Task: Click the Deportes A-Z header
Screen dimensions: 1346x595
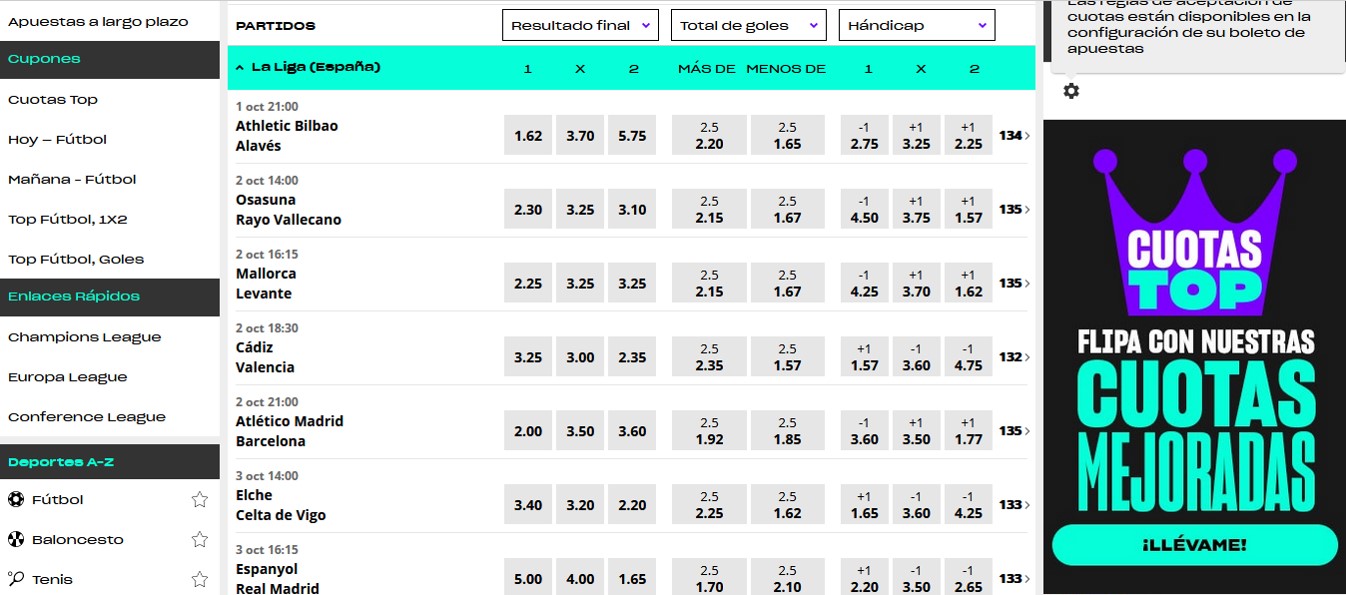Action: (110, 462)
